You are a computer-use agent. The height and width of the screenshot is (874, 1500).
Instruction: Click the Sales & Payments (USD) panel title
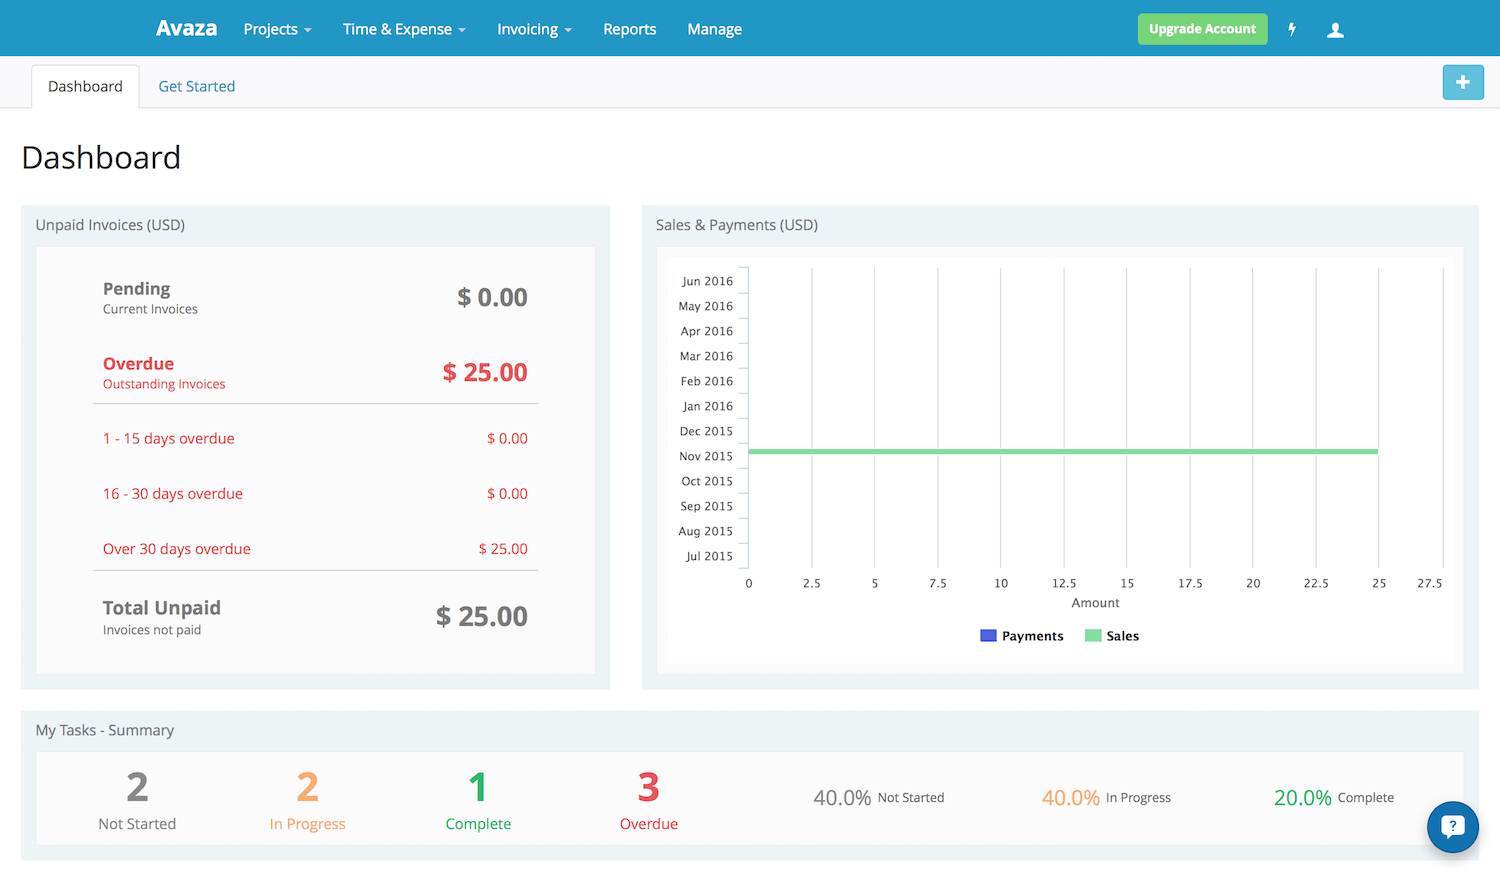tap(737, 225)
